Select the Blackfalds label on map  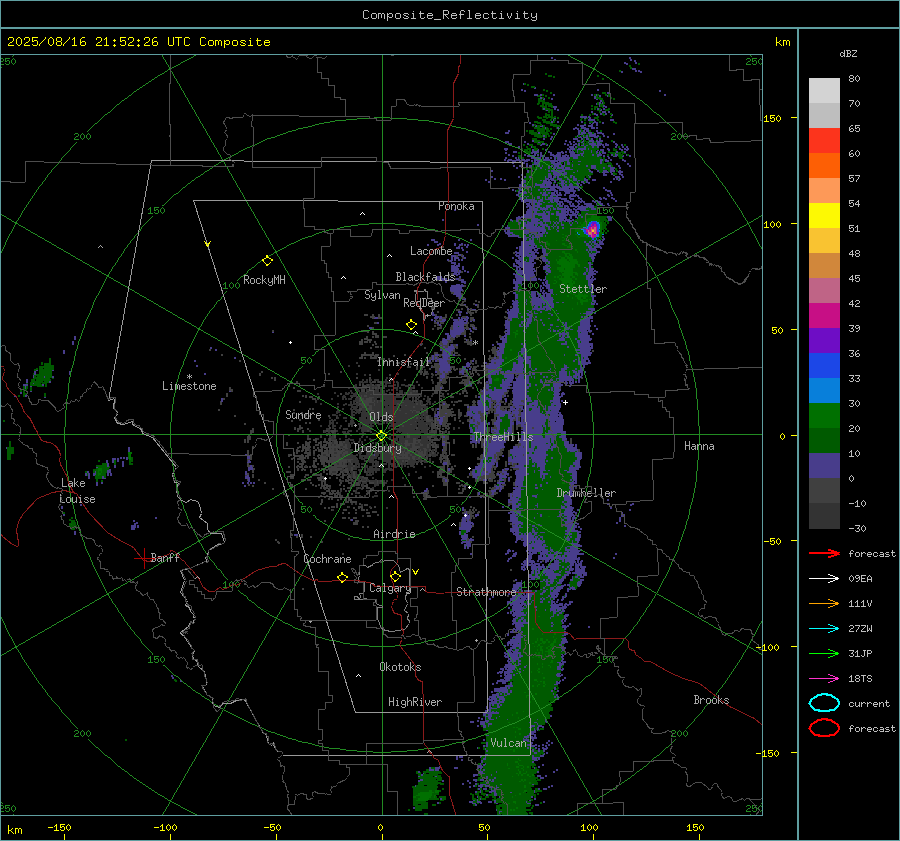425,277
